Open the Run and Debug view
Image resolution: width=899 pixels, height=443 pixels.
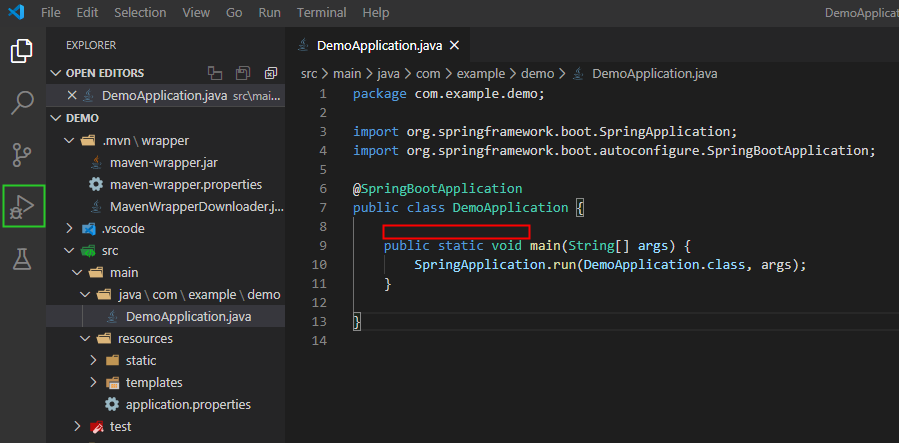pyautogui.click(x=23, y=206)
